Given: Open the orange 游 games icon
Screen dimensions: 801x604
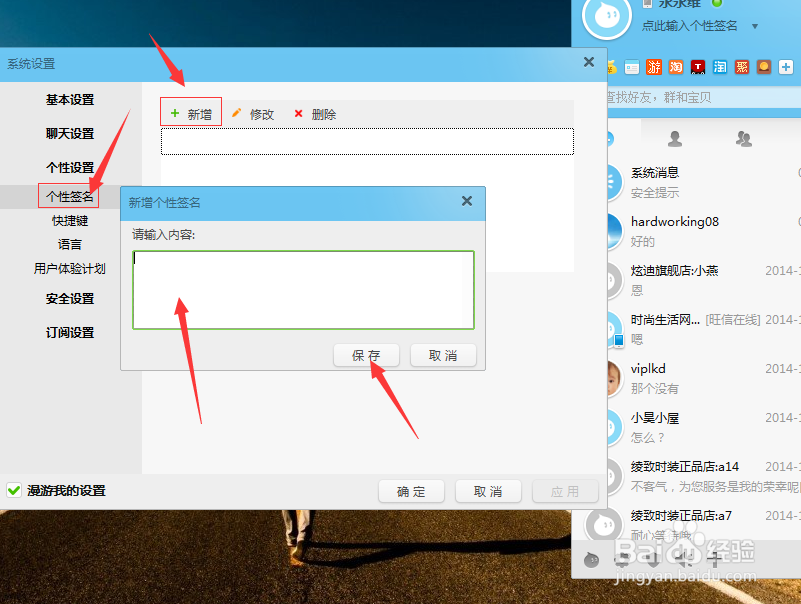Looking at the screenshot, I should pos(654,67).
